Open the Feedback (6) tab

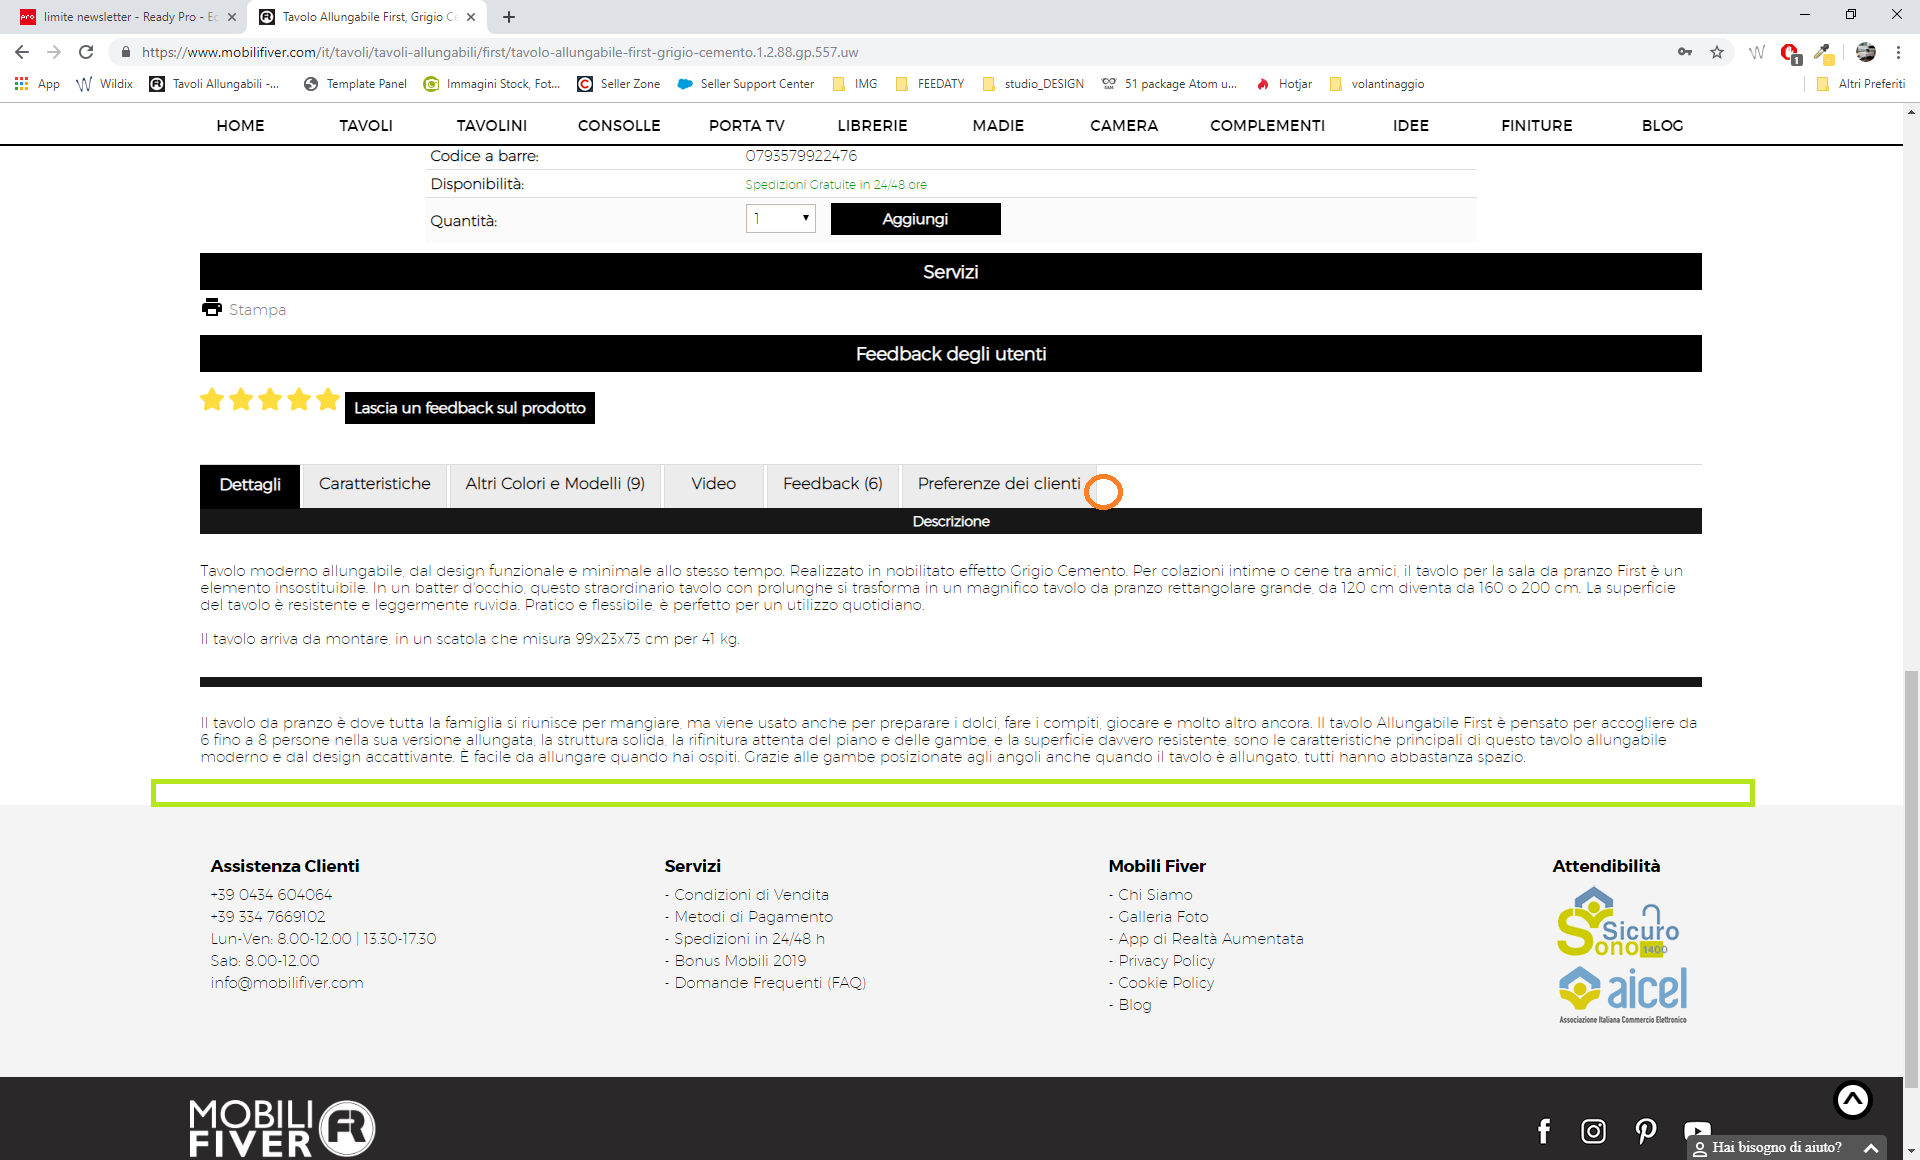coord(832,484)
